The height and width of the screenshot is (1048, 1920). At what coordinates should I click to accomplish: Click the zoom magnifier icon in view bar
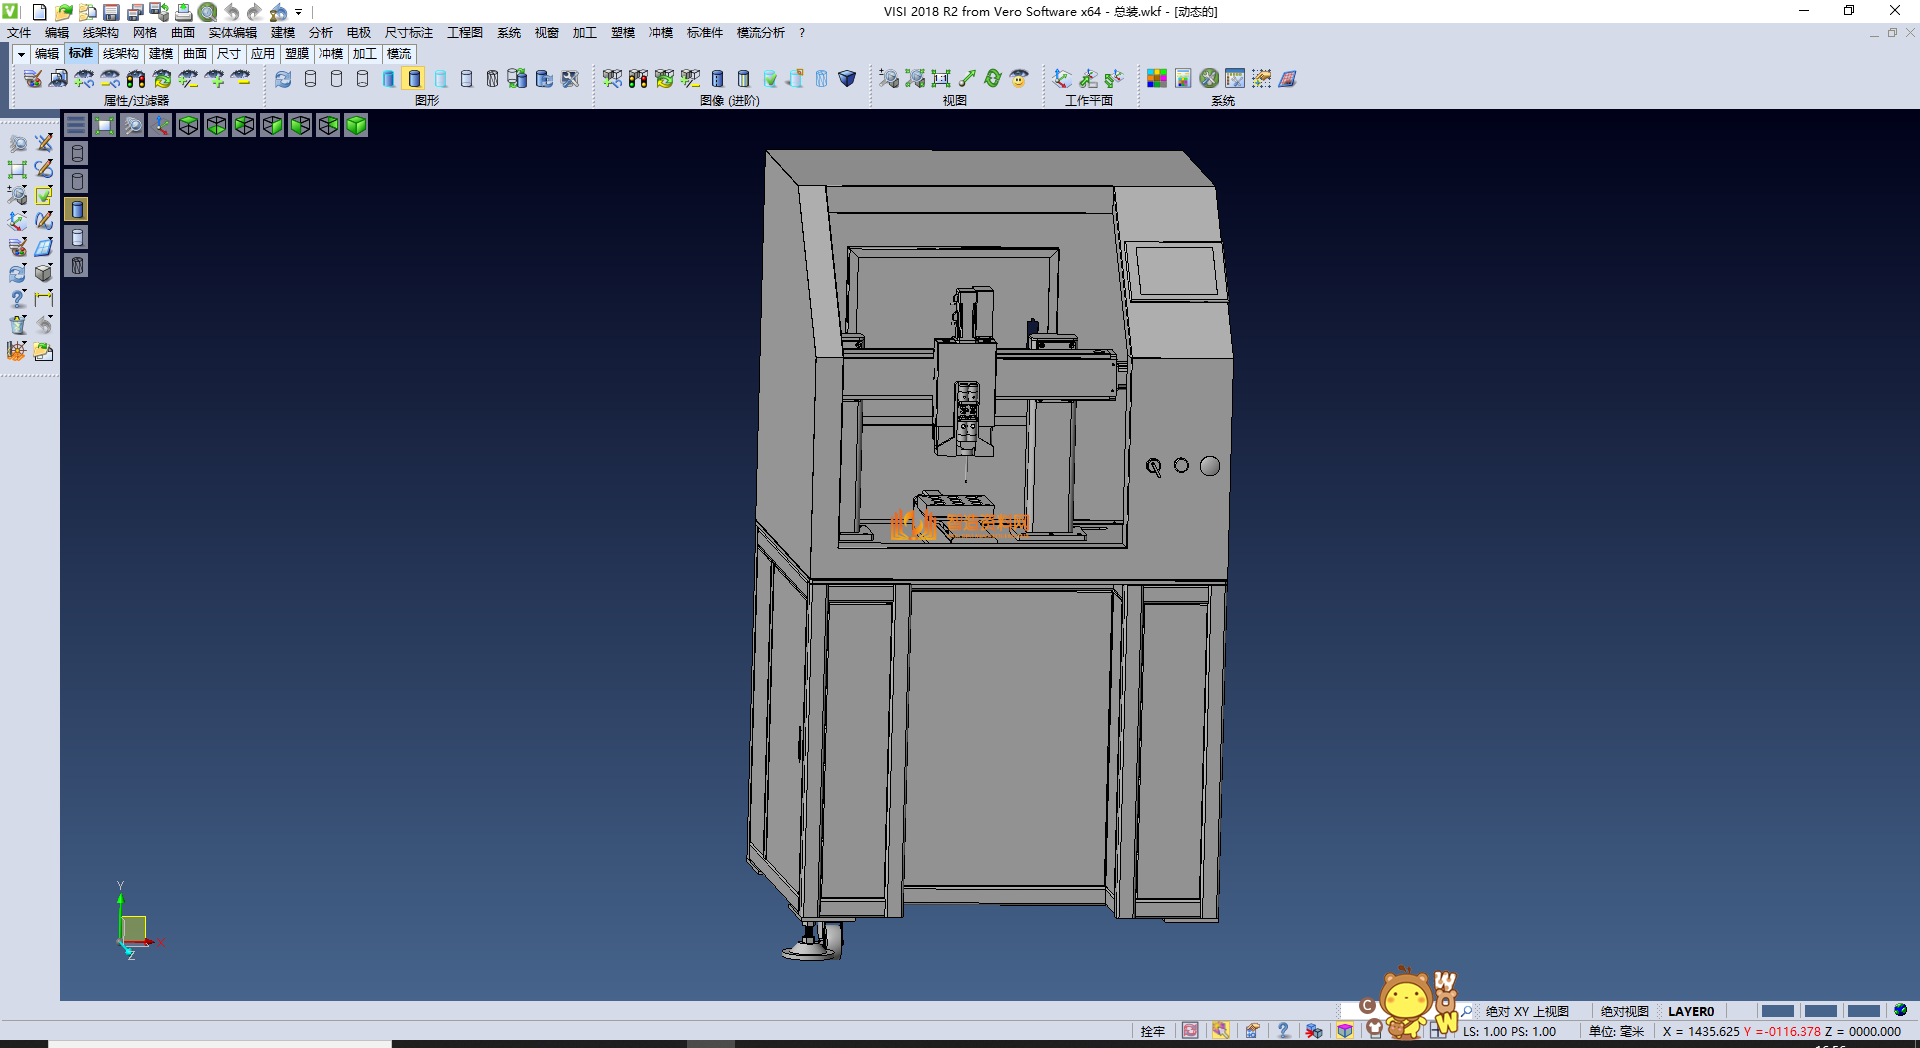click(x=132, y=125)
